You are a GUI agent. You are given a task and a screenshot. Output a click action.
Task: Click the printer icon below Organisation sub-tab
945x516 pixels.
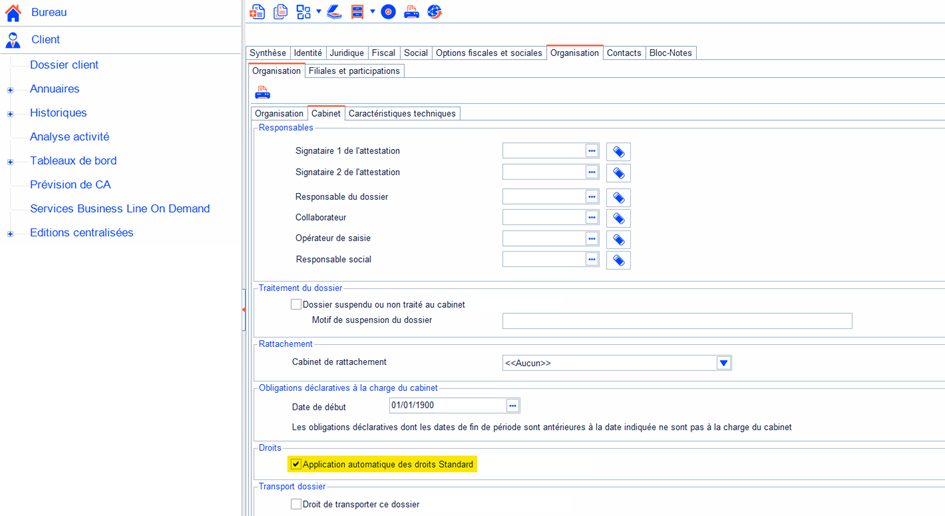click(263, 93)
